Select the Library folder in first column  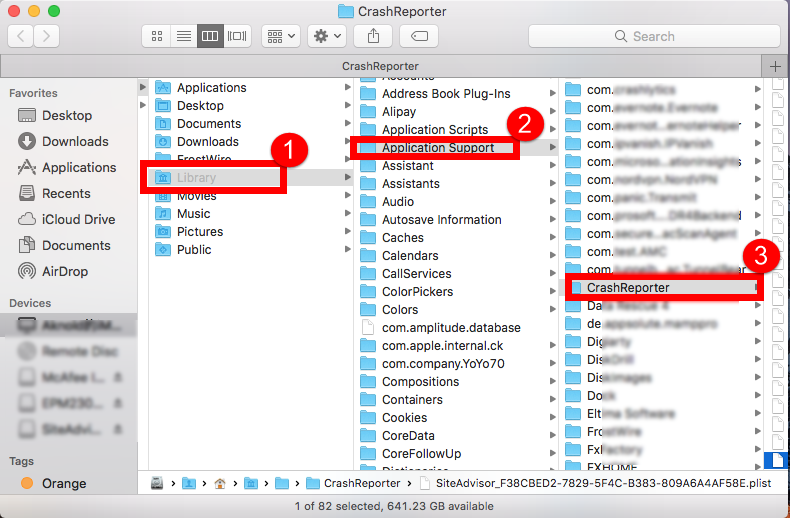(197, 177)
